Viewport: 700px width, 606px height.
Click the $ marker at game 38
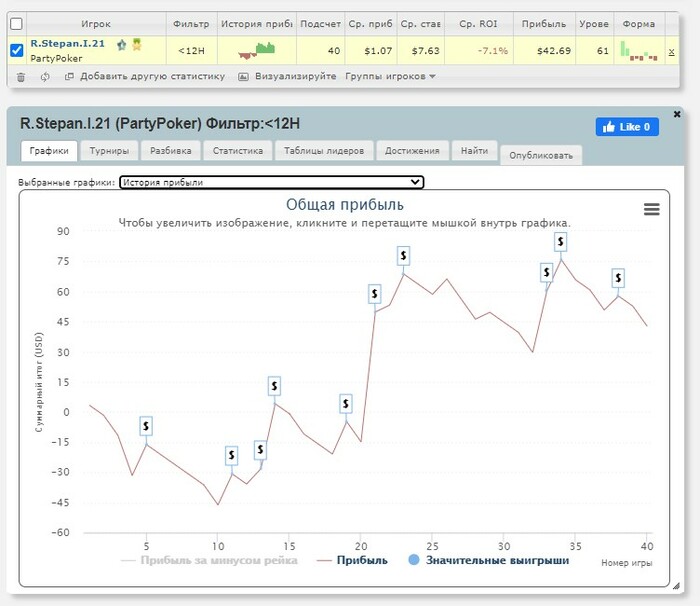pyautogui.click(x=618, y=278)
